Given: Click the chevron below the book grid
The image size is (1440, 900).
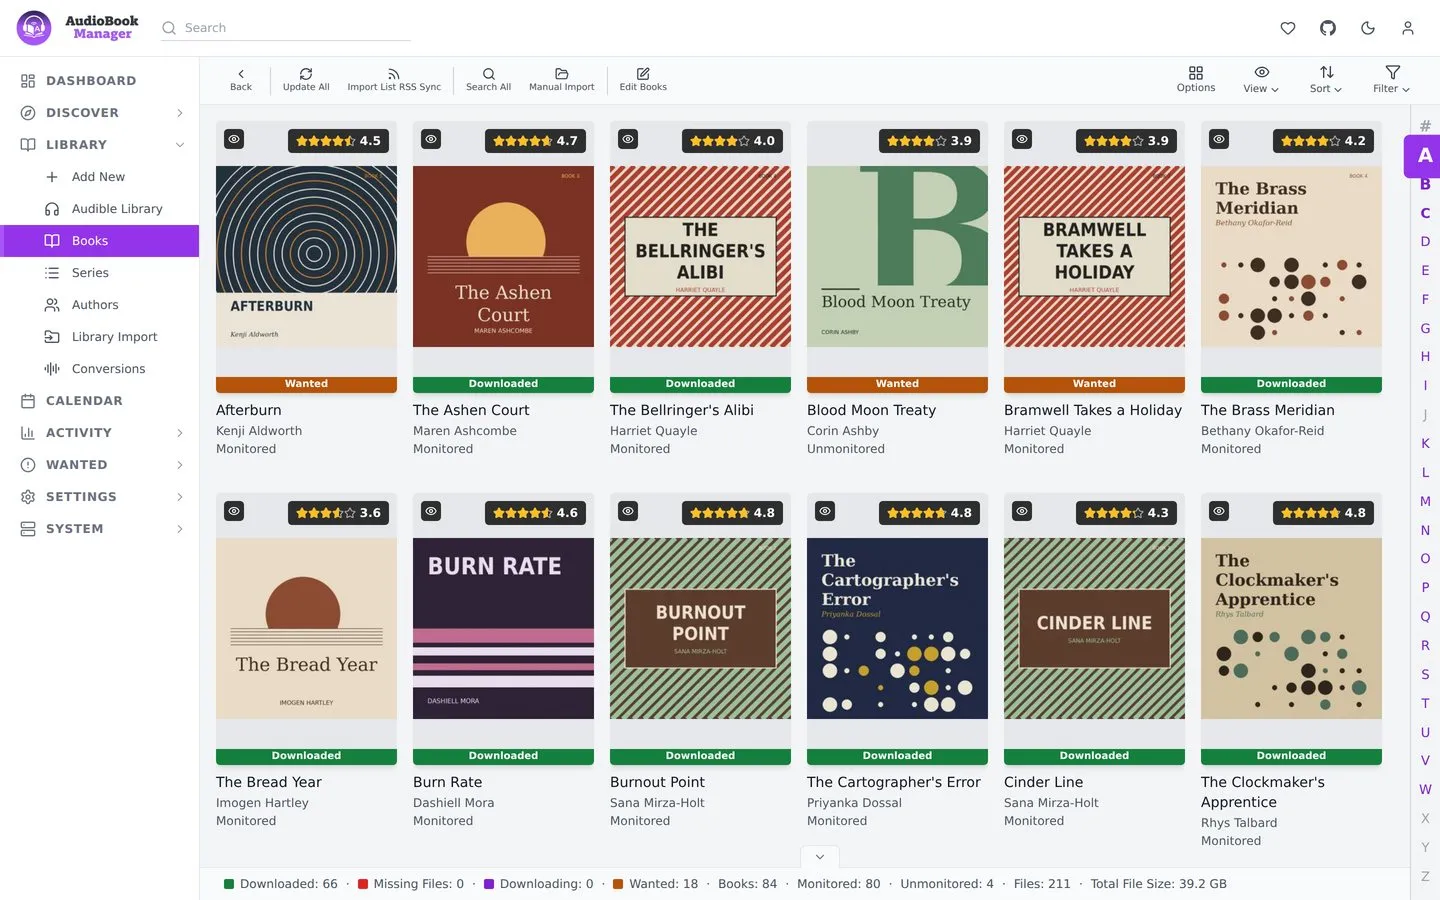Looking at the screenshot, I should click(819, 857).
